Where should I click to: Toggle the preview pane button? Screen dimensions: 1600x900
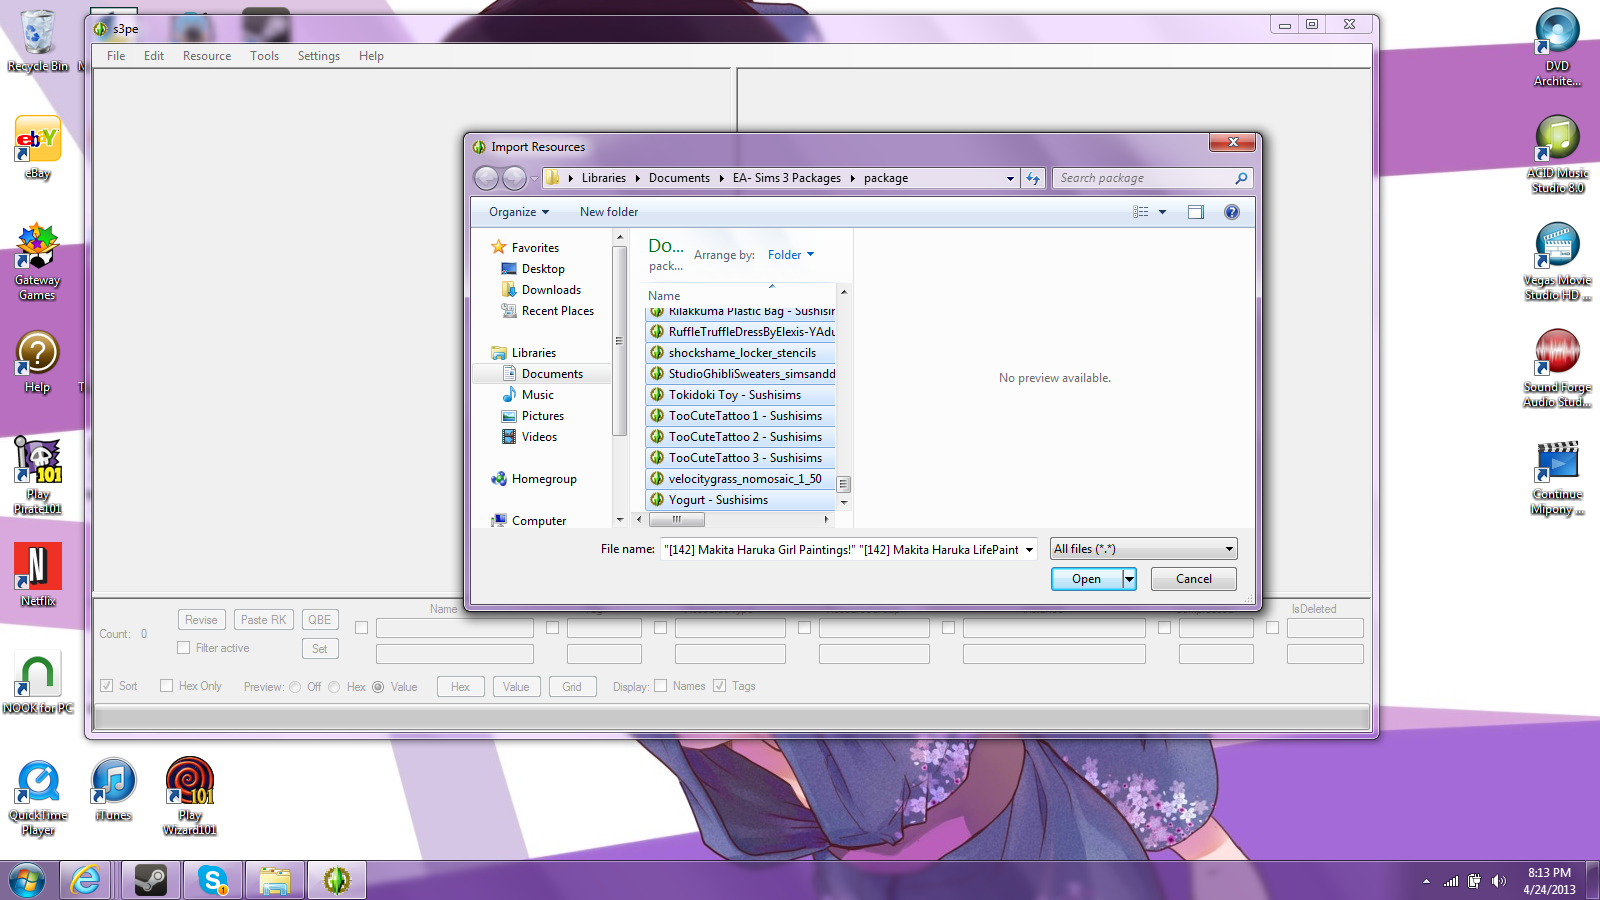pos(1196,212)
